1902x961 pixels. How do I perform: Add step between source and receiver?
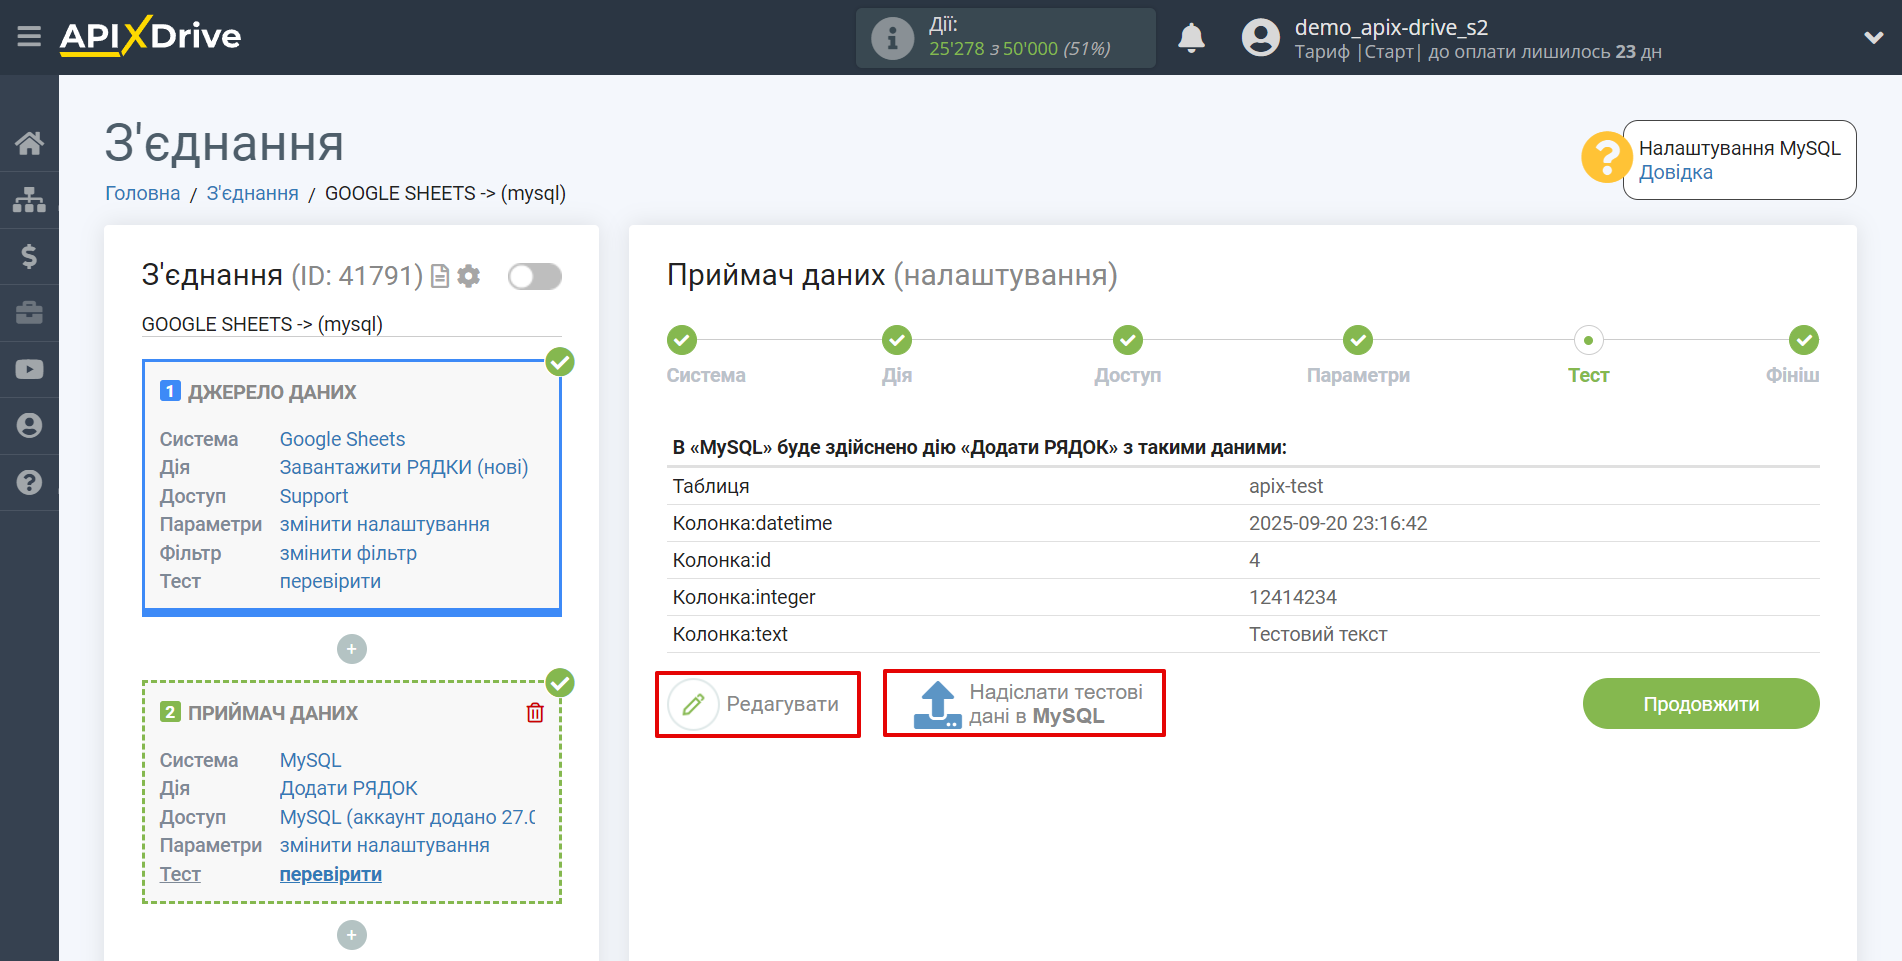pos(351,649)
